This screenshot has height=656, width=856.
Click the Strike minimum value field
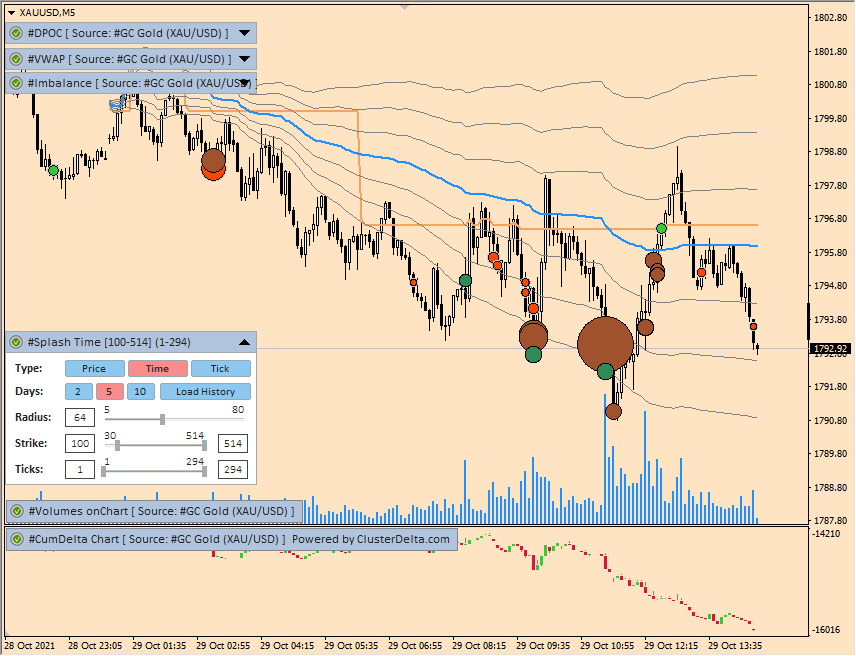click(x=79, y=443)
